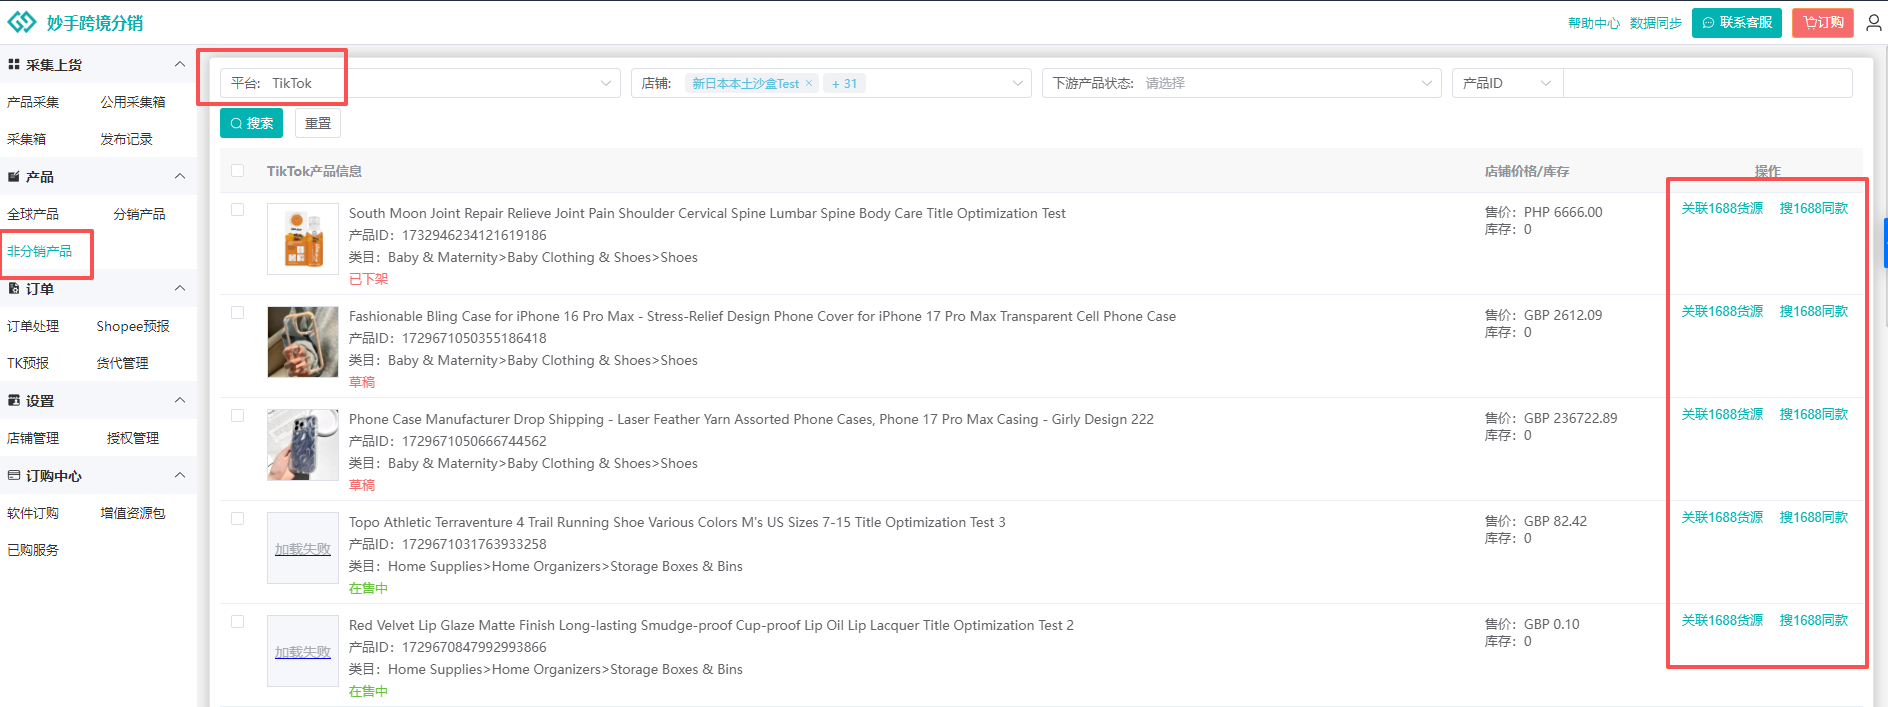Click product ID 1729671050355186418 text
This screenshot has width=1888, height=707.
pyautogui.click(x=474, y=338)
